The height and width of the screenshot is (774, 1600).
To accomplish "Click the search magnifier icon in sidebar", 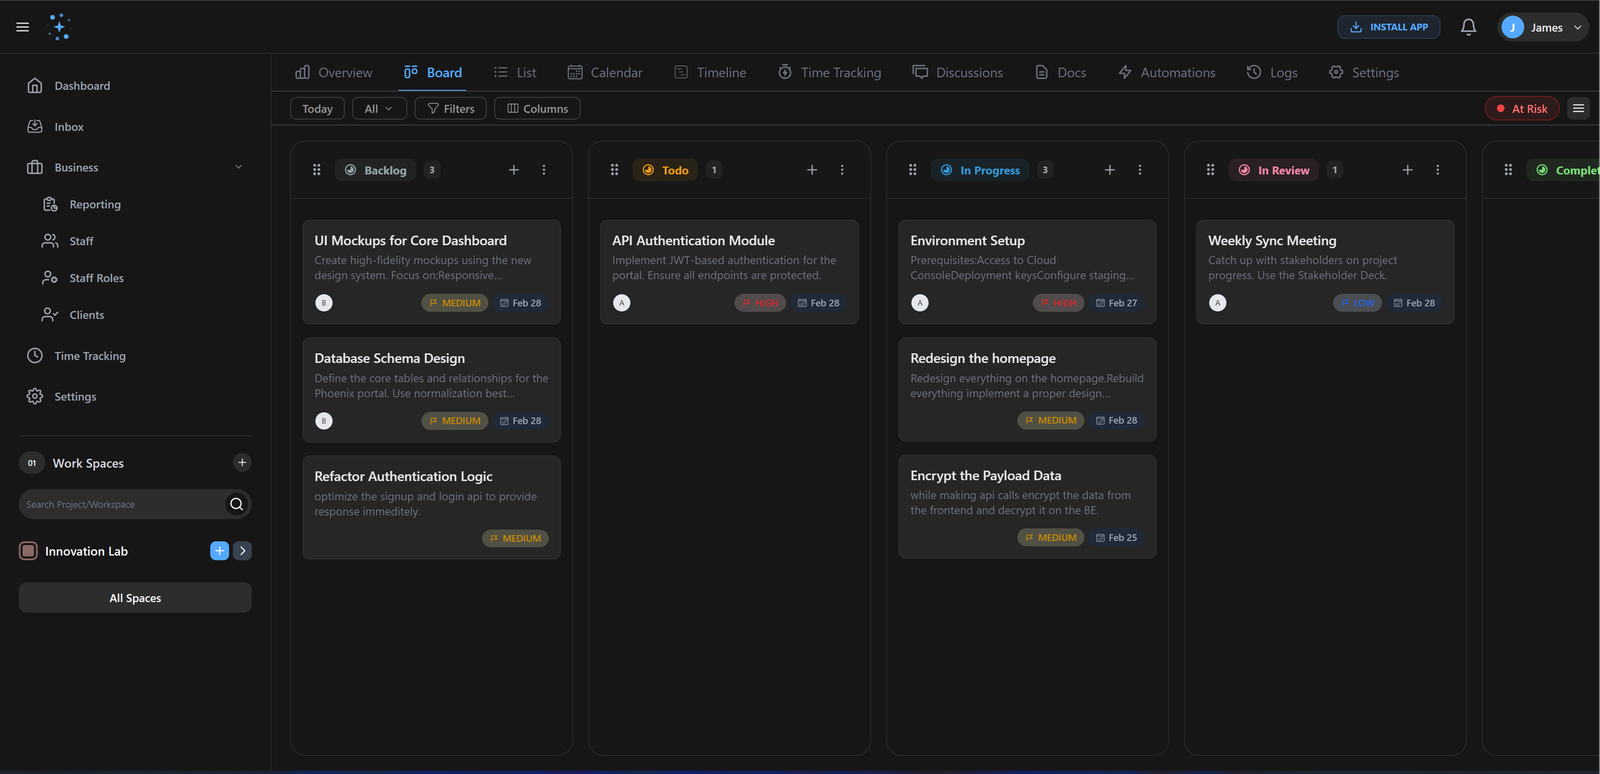I will coord(237,504).
